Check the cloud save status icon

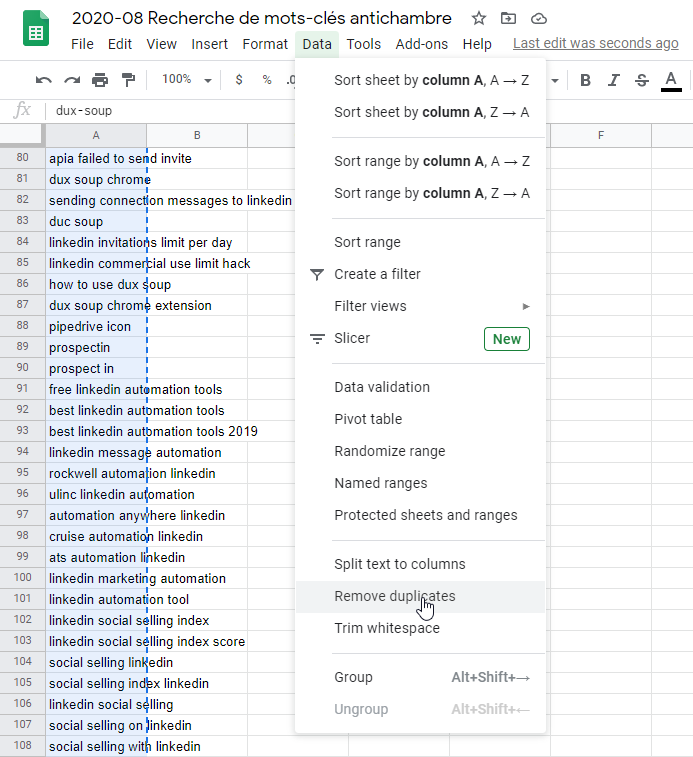[538, 19]
